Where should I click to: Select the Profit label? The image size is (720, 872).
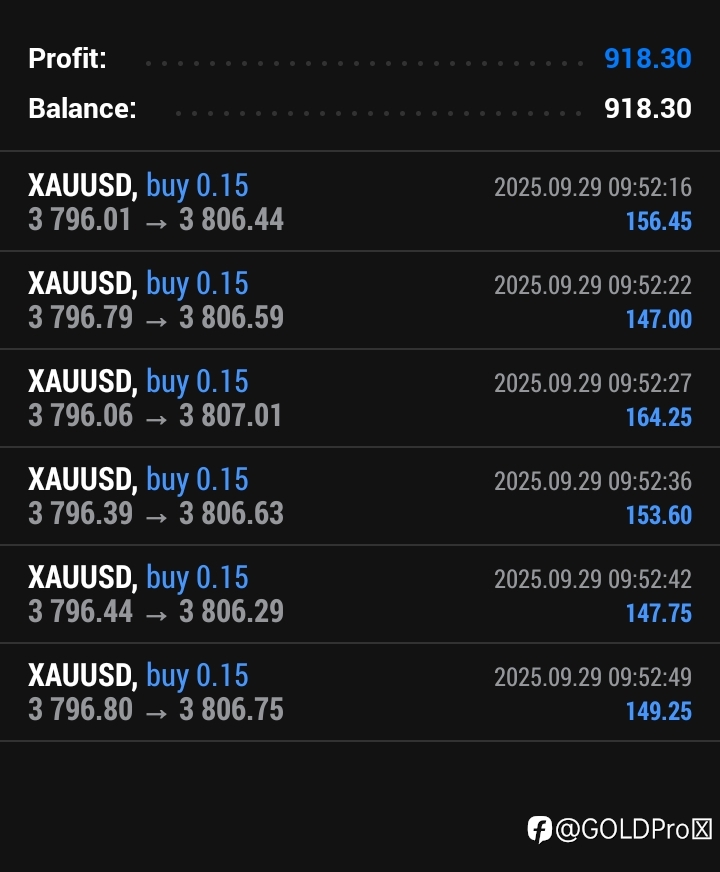click(x=67, y=58)
